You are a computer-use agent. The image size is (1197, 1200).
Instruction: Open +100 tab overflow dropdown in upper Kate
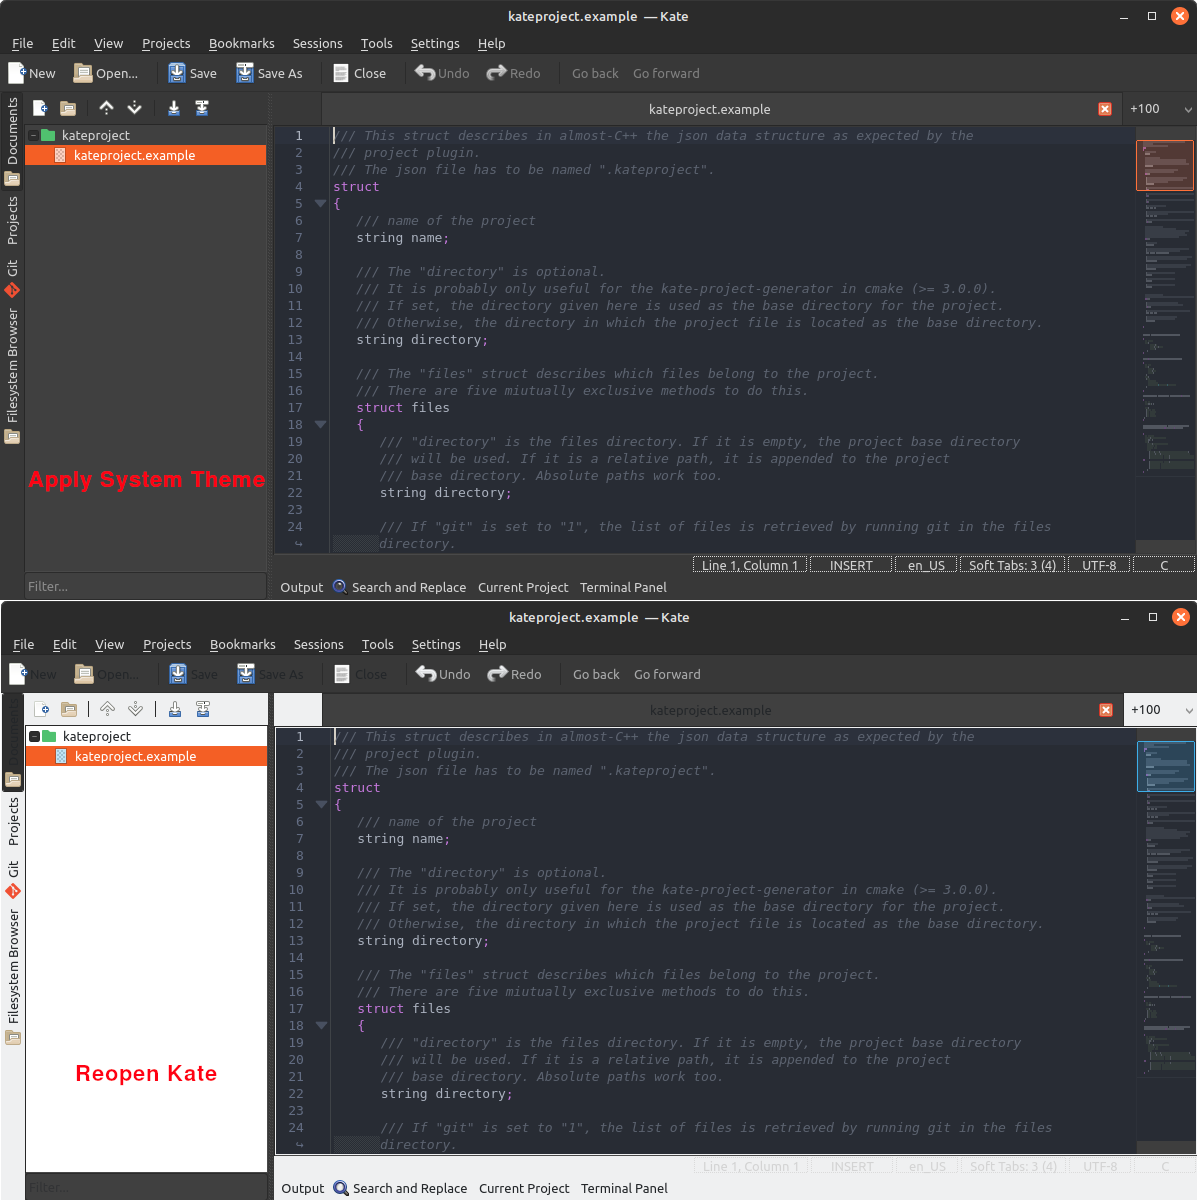click(x=1159, y=109)
